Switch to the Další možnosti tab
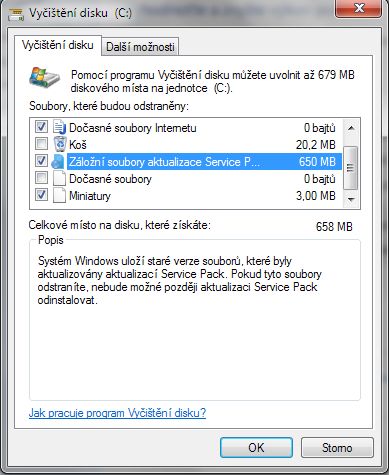This screenshot has height=475, width=389. tap(140, 47)
